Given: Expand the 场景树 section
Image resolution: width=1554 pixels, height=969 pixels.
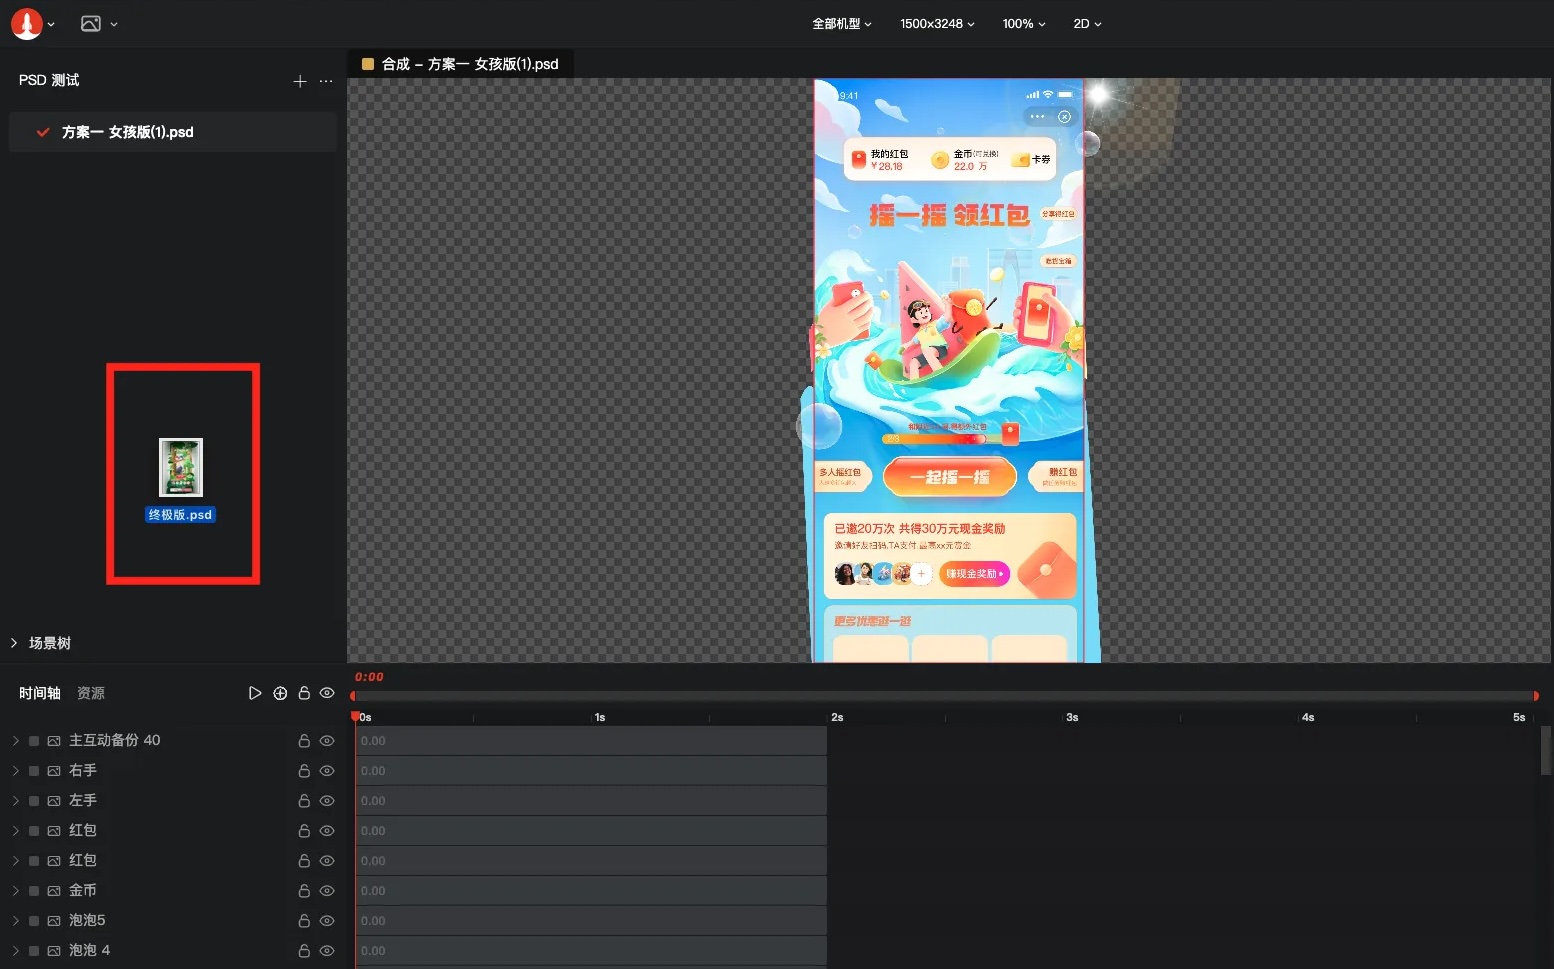Looking at the screenshot, I should 14,643.
